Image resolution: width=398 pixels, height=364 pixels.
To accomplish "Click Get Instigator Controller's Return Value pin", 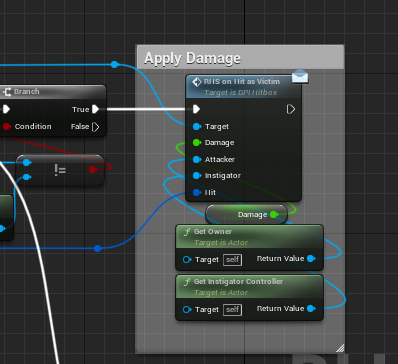I will coord(311,309).
